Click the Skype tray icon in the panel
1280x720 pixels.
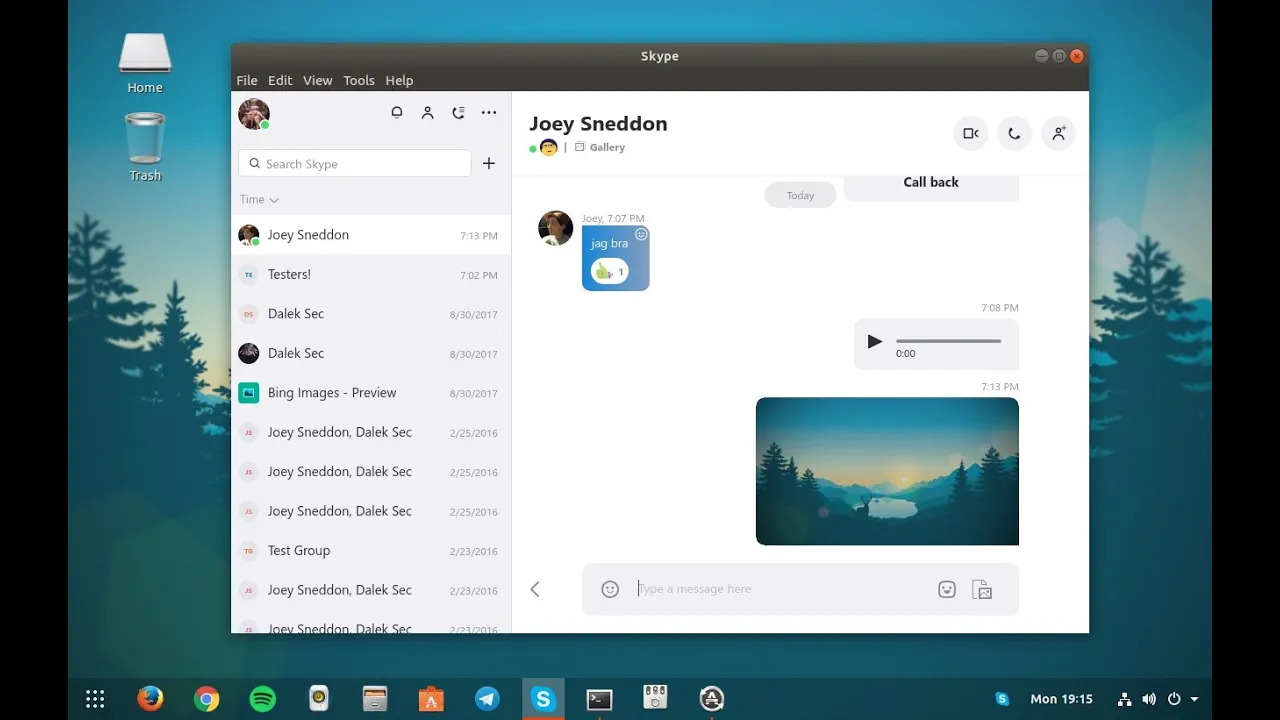click(1002, 699)
